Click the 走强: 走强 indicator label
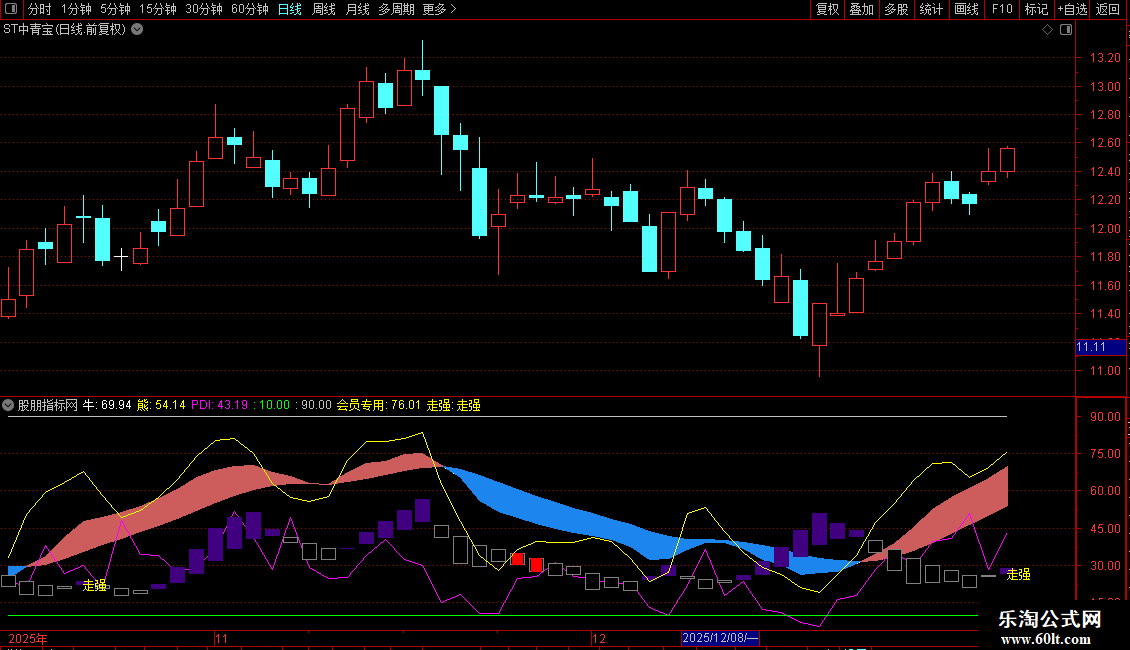 click(x=453, y=405)
